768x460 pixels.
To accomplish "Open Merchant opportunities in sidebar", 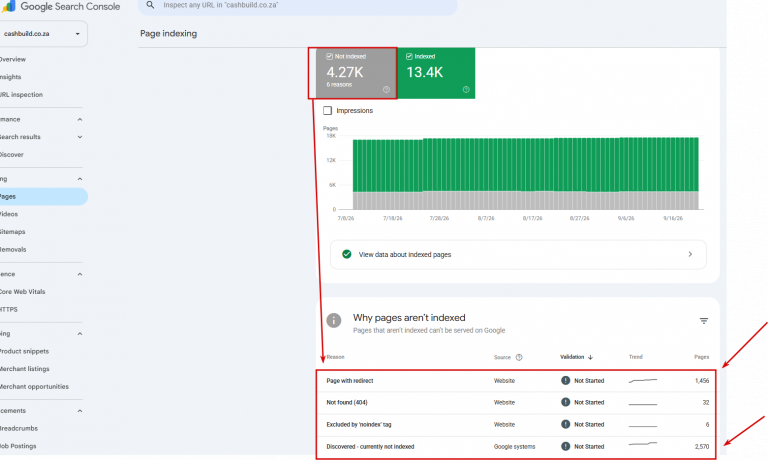I will point(34,387).
